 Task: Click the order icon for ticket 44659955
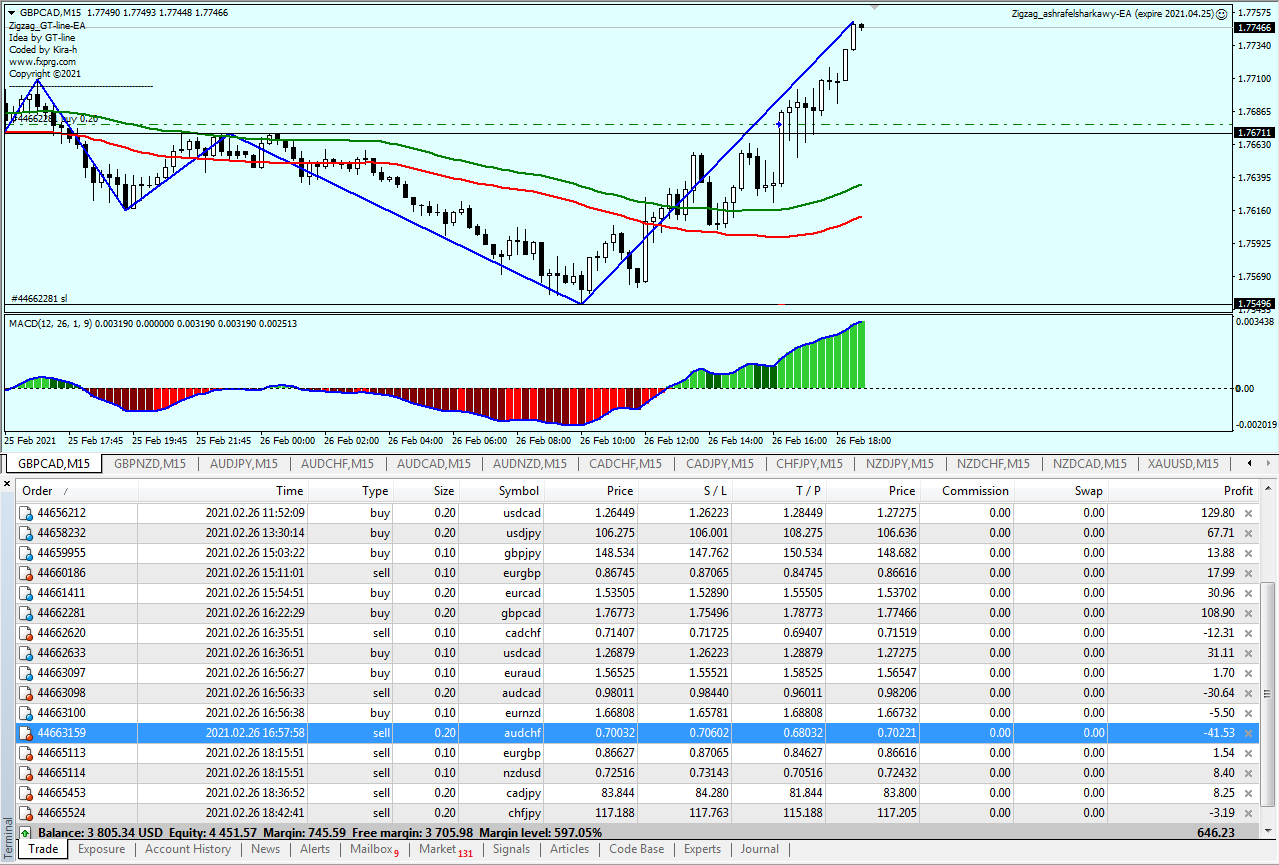(26, 553)
